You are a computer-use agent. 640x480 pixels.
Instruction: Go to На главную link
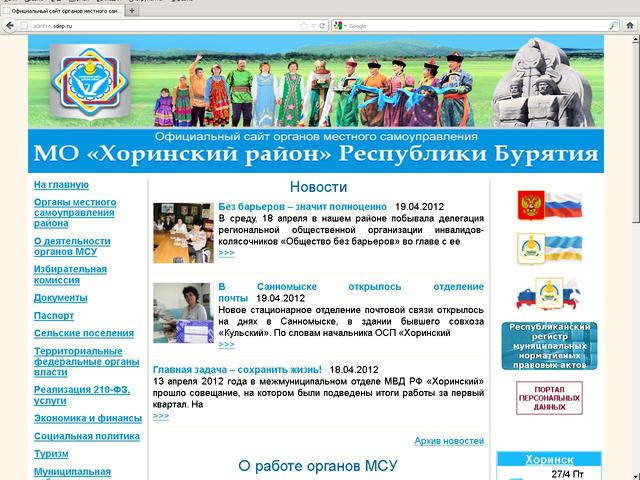61,185
